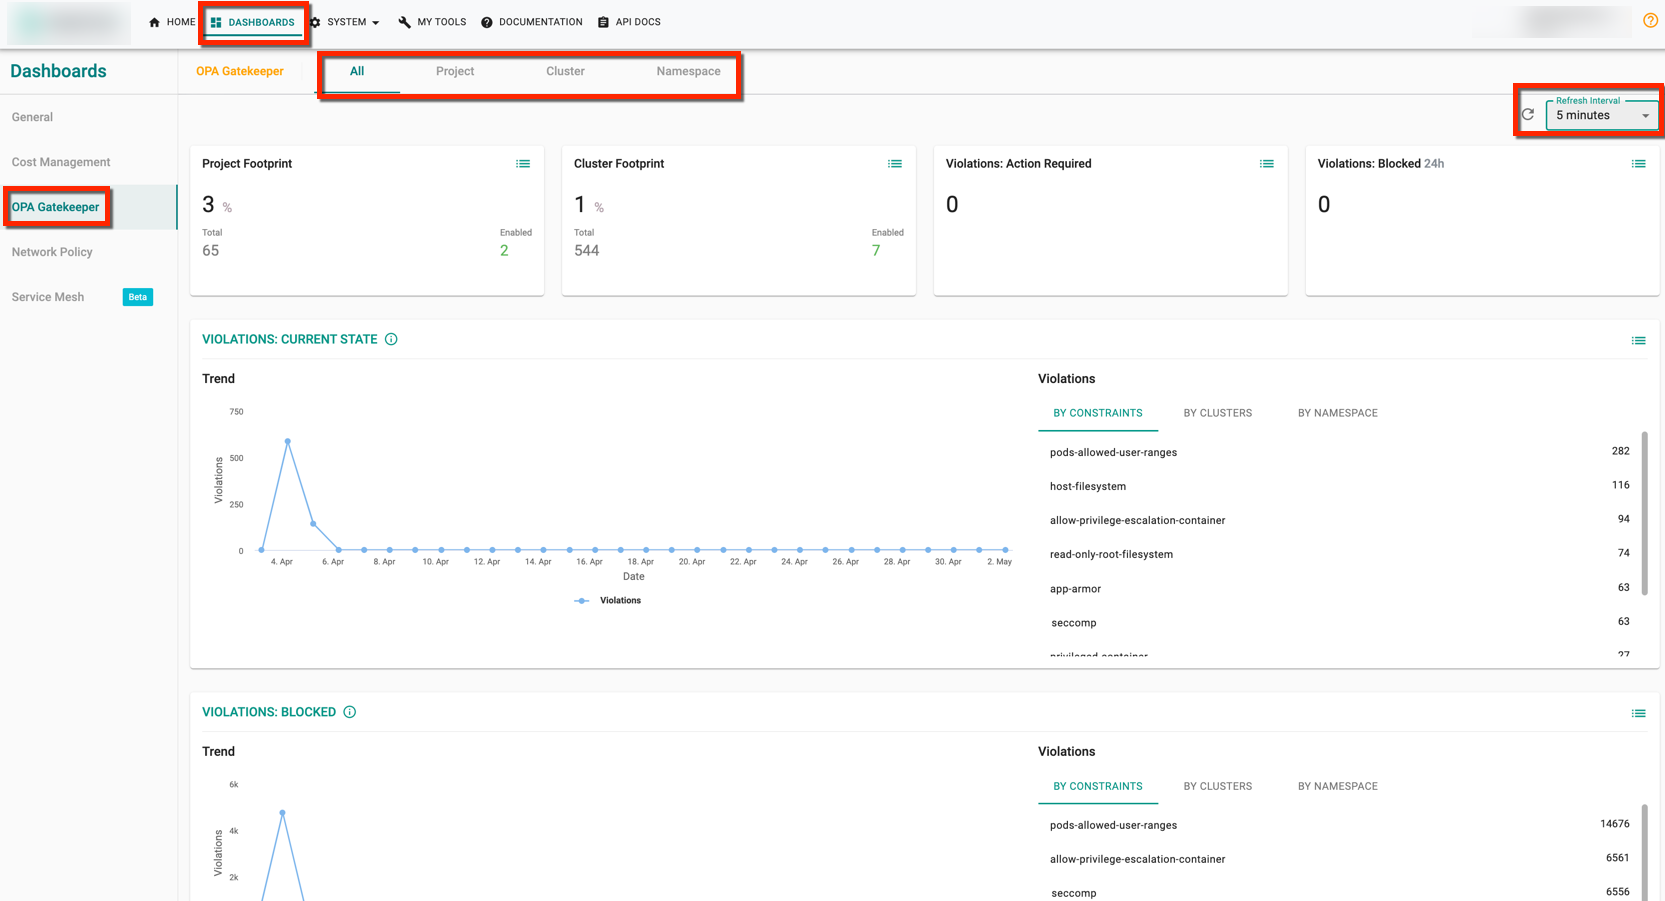The image size is (1665, 901).
Task: Open list icon on Violations: Action Required card
Action: point(1267,164)
